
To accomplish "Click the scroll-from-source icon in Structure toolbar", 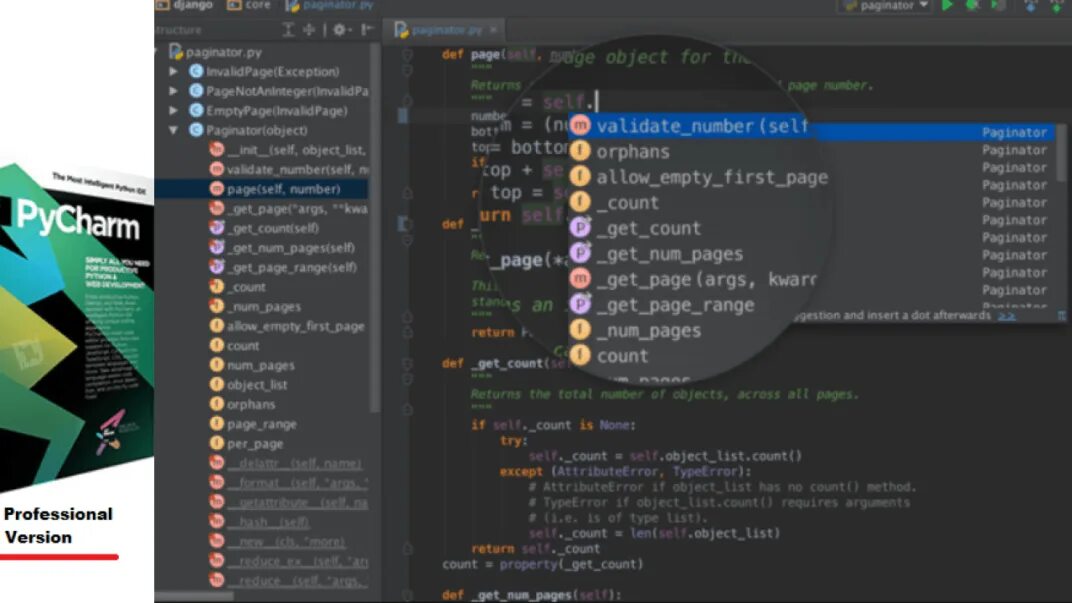I will [x=289, y=29].
